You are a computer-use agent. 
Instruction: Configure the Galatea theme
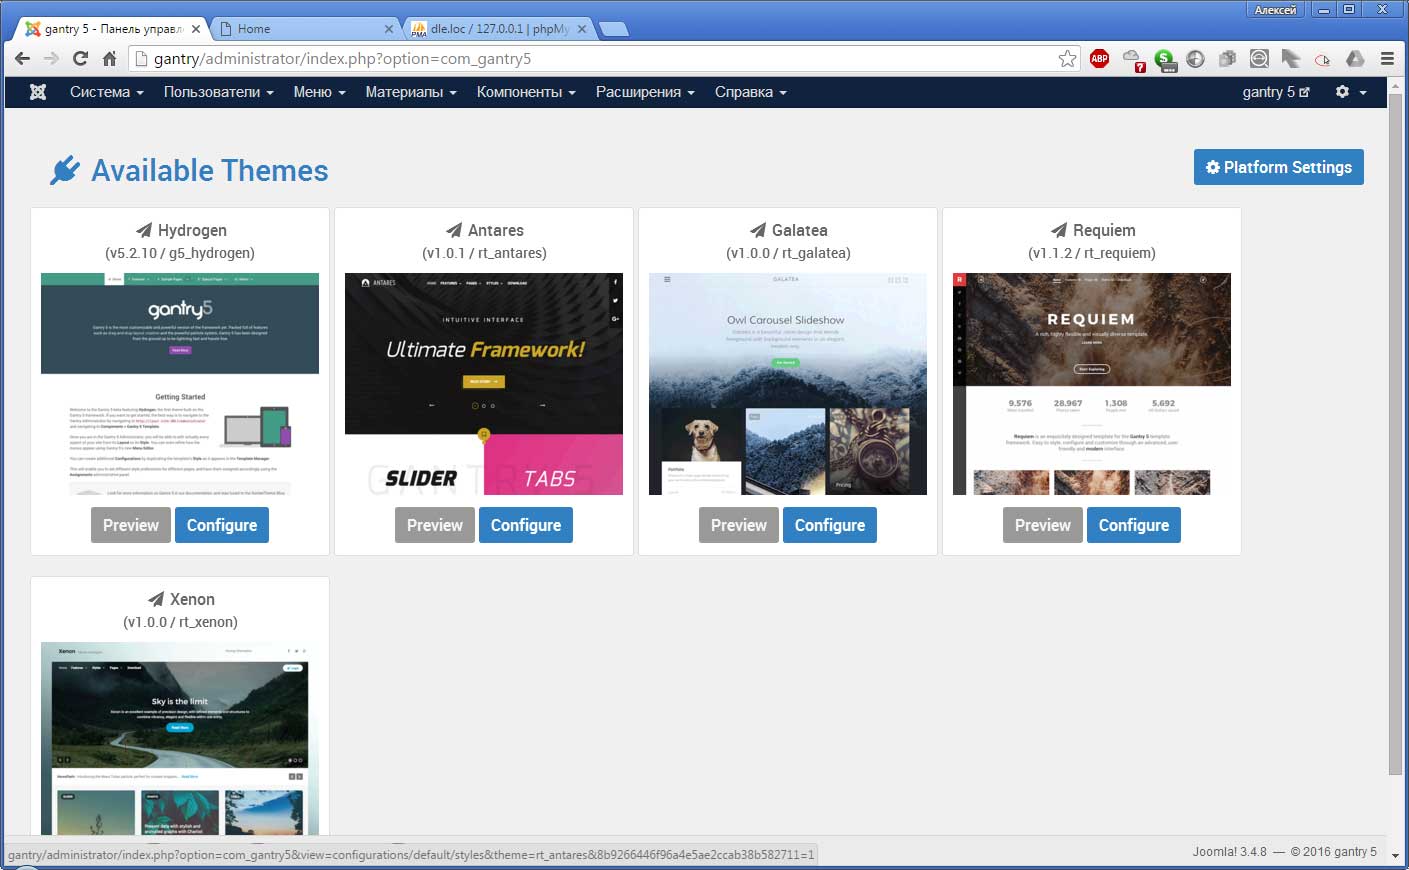[830, 525]
